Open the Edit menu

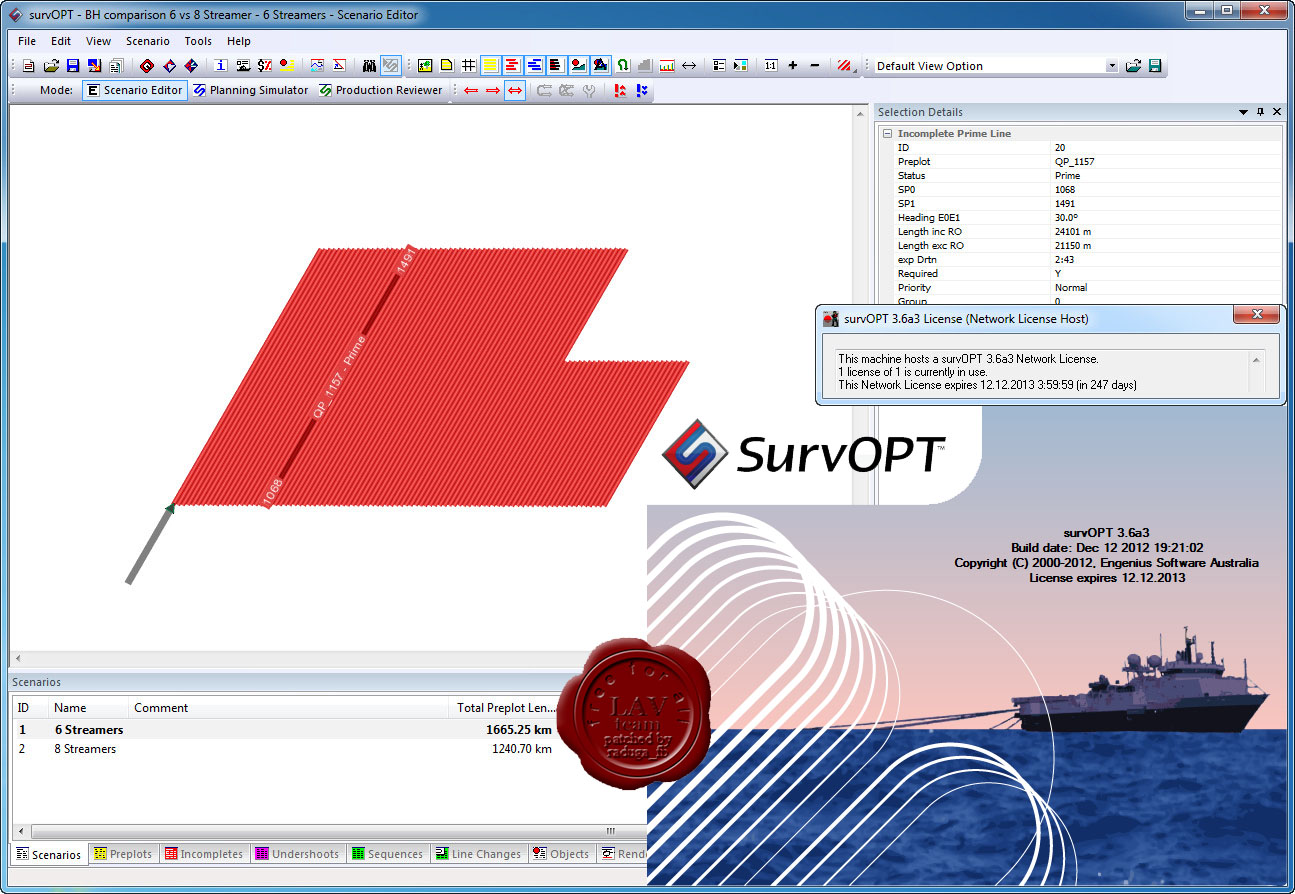61,41
